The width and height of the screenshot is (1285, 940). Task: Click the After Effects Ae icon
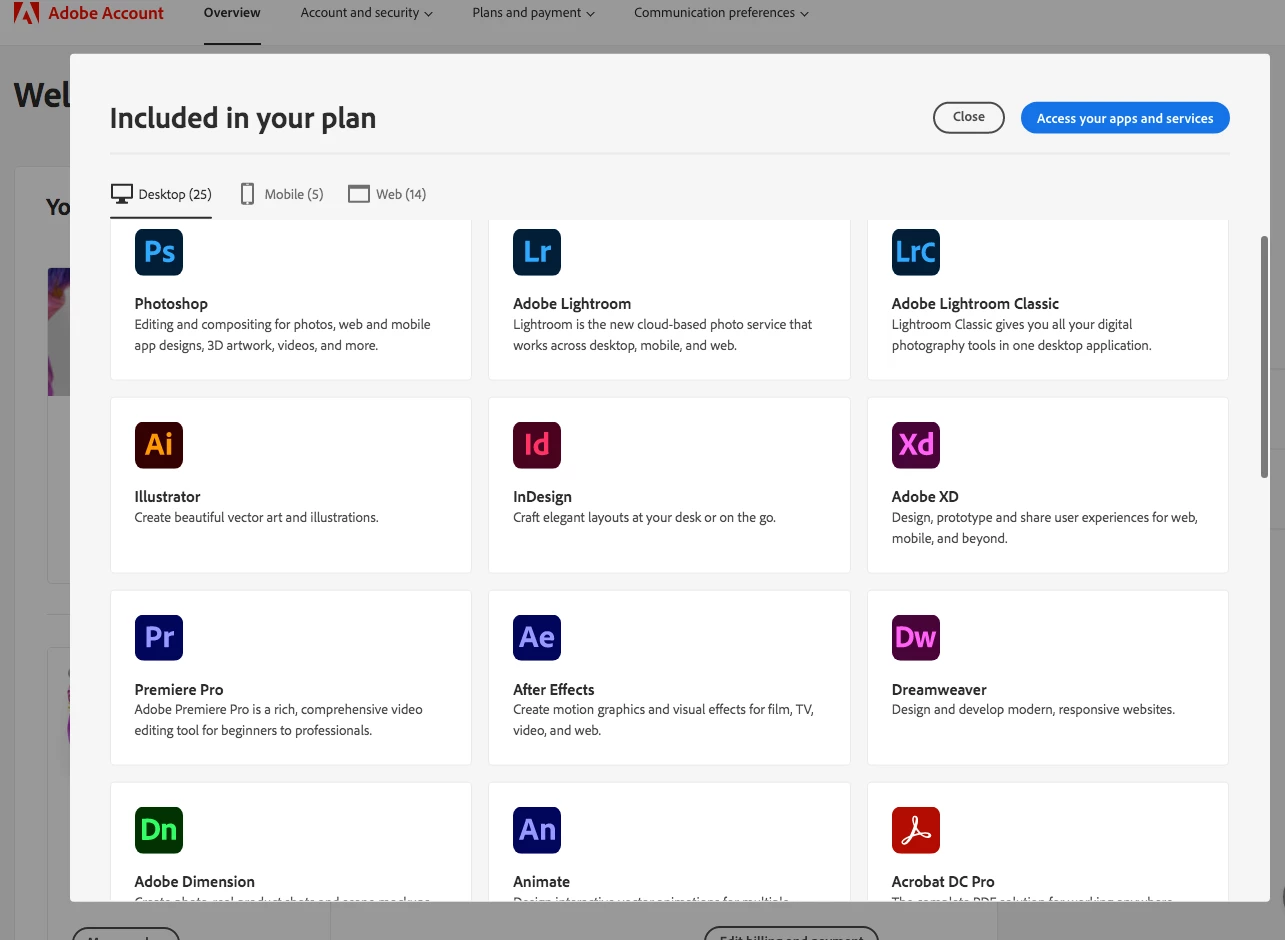[x=537, y=637]
